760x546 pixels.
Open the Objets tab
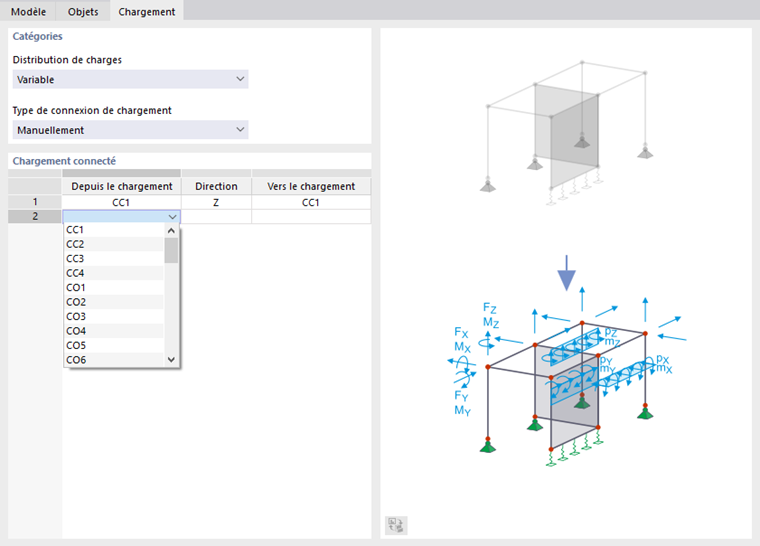(83, 11)
